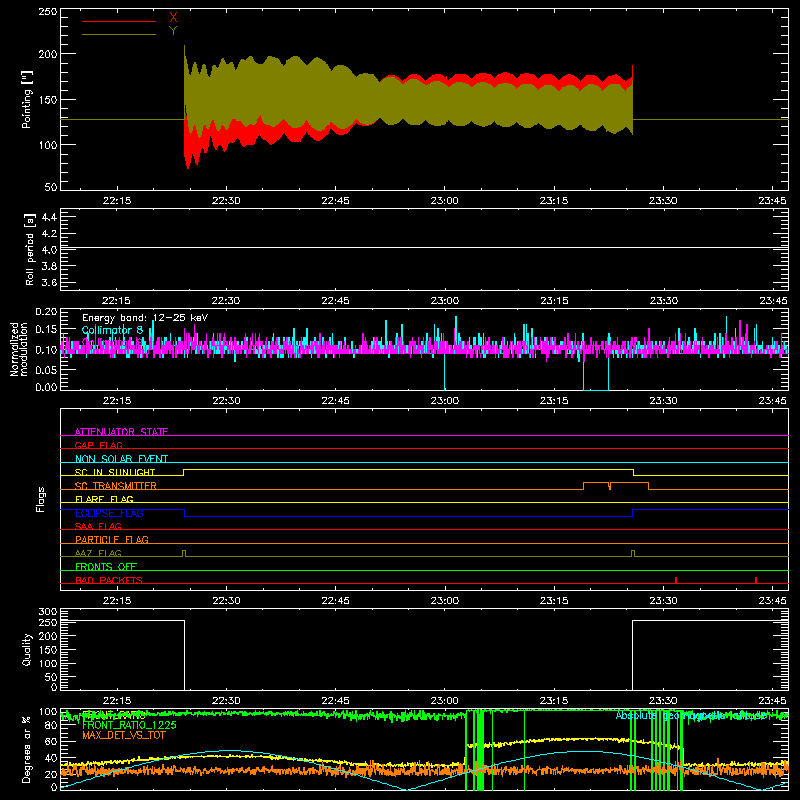The image size is (800, 800).
Task: Click the FRONT_RATIO_1225 legend label
Action: pos(129,725)
